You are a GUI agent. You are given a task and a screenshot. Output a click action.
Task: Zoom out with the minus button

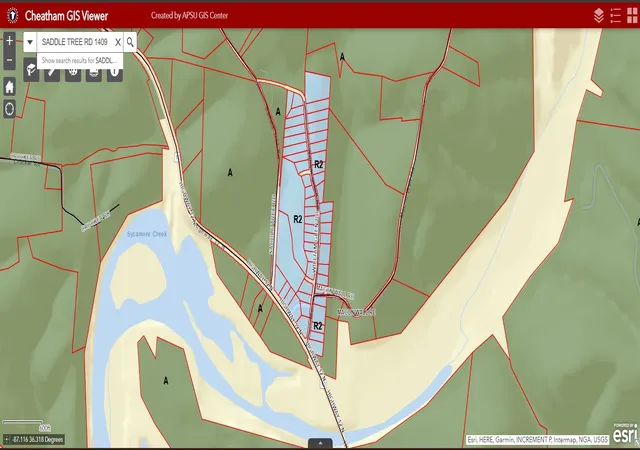point(9,60)
